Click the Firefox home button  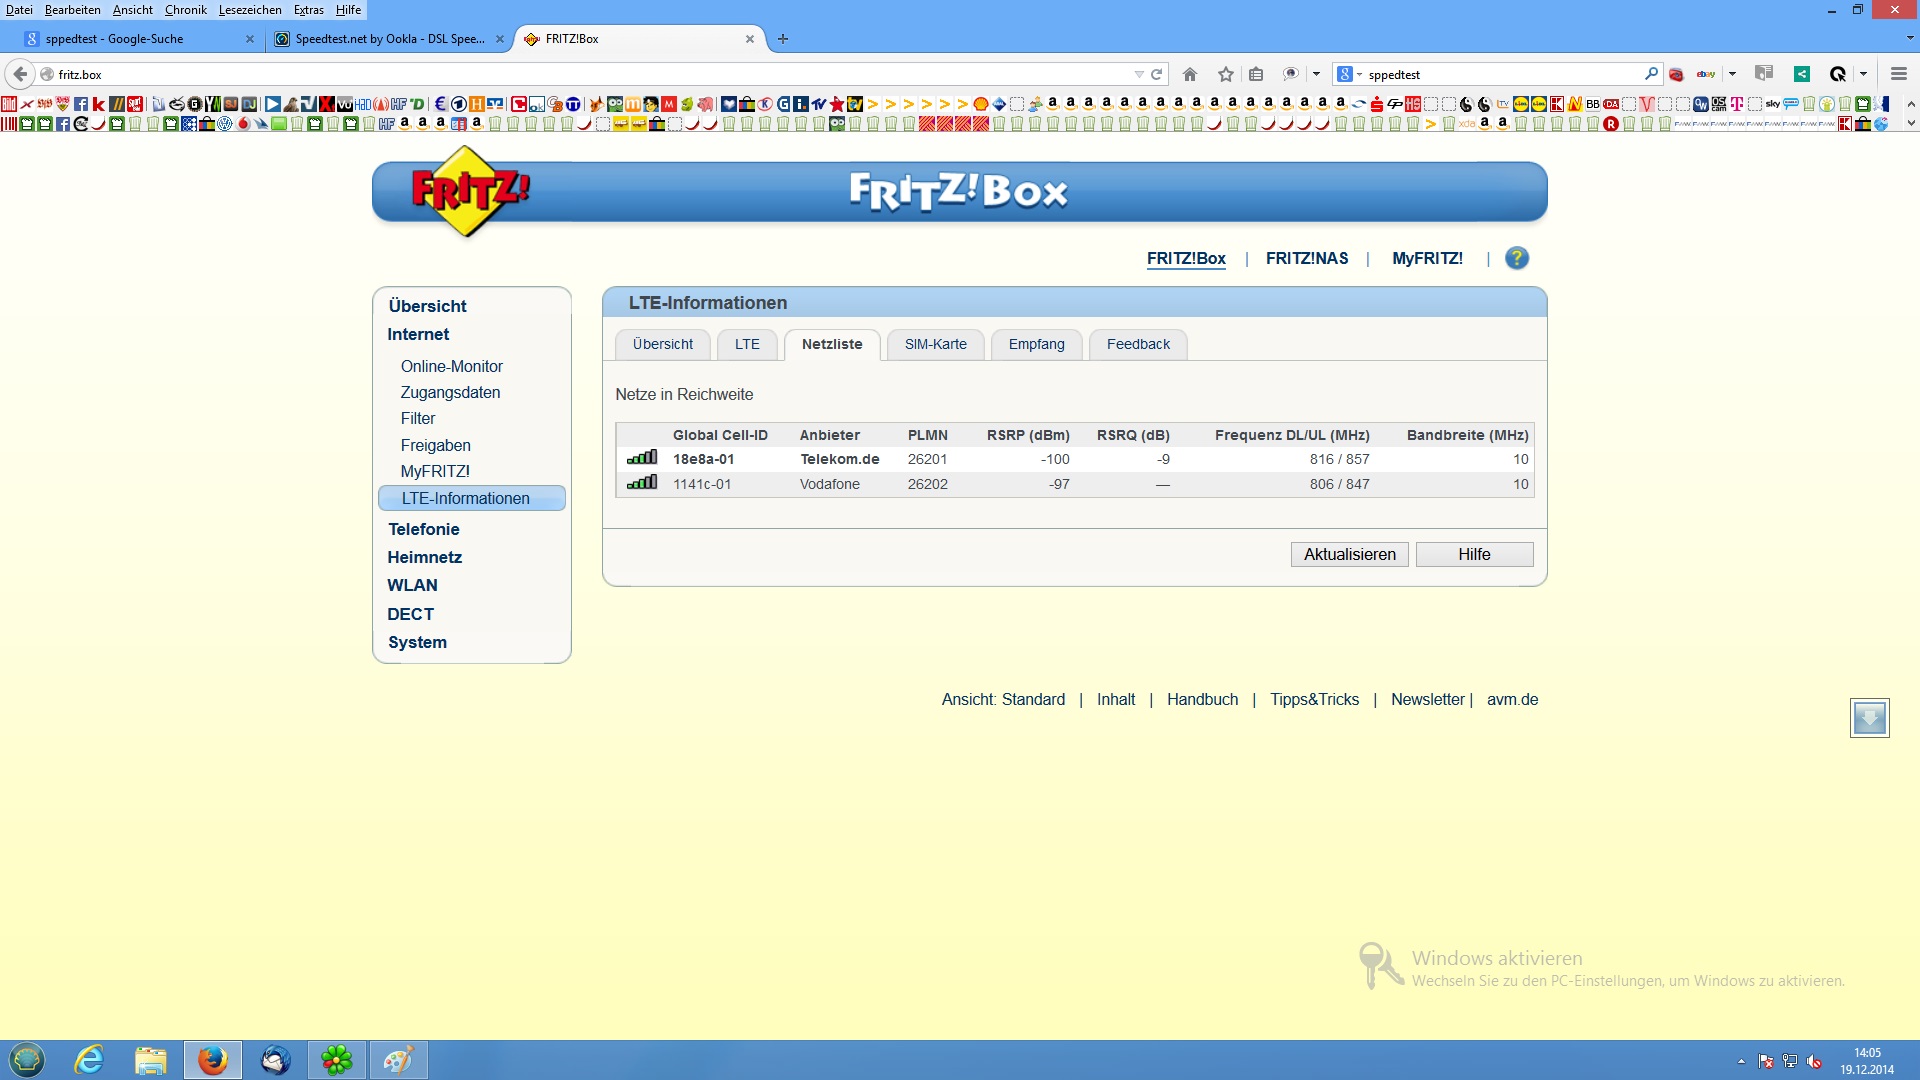(1190, 74)
